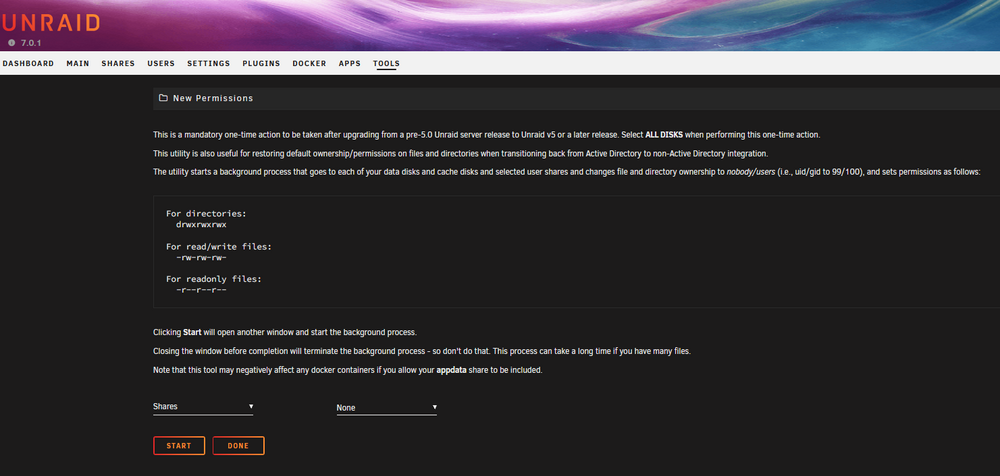The height and width of the screenshot is (476, 1000).
Task: Click the 7.0.1 version number
Action: (x=31, y=43)
